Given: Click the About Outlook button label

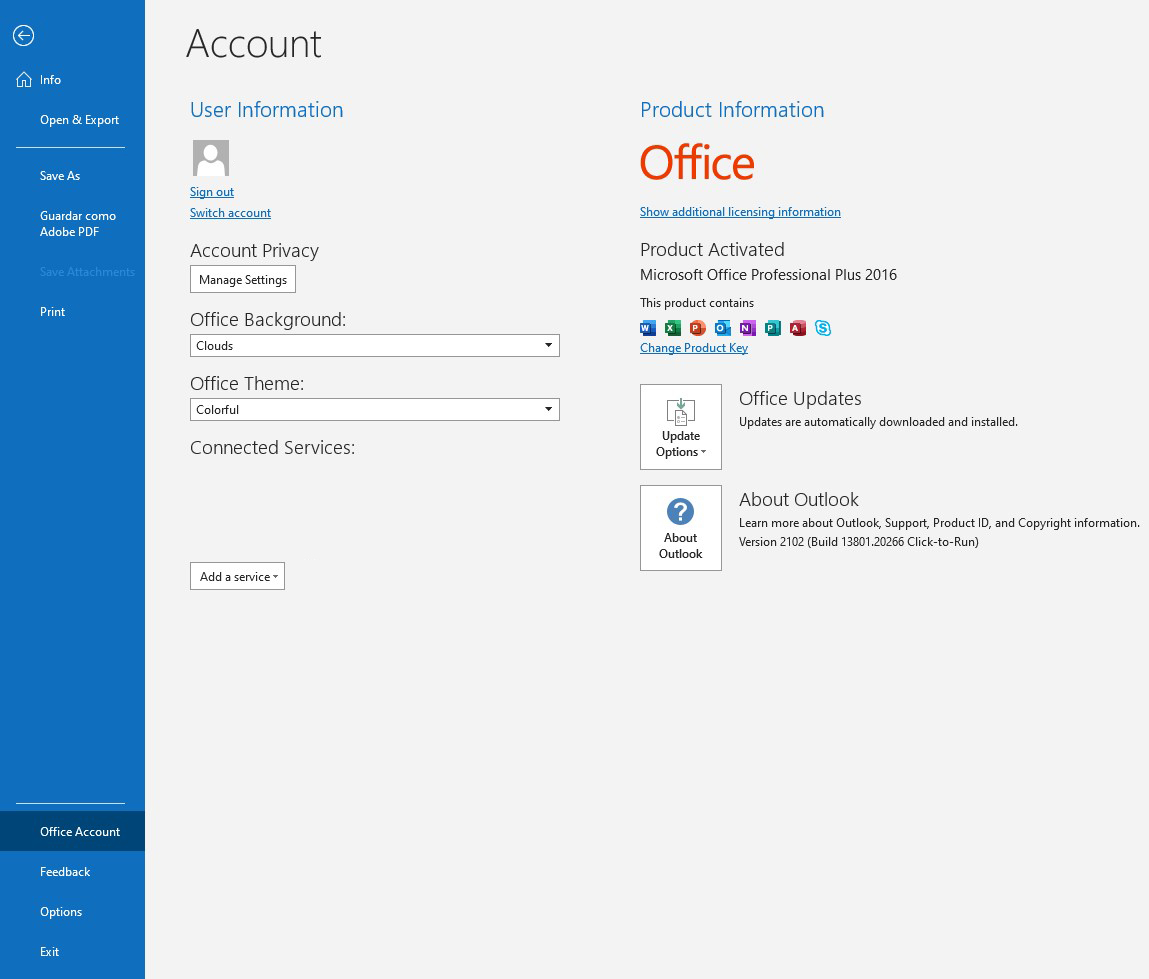Looking at the screenshot, I should point(681,546).
